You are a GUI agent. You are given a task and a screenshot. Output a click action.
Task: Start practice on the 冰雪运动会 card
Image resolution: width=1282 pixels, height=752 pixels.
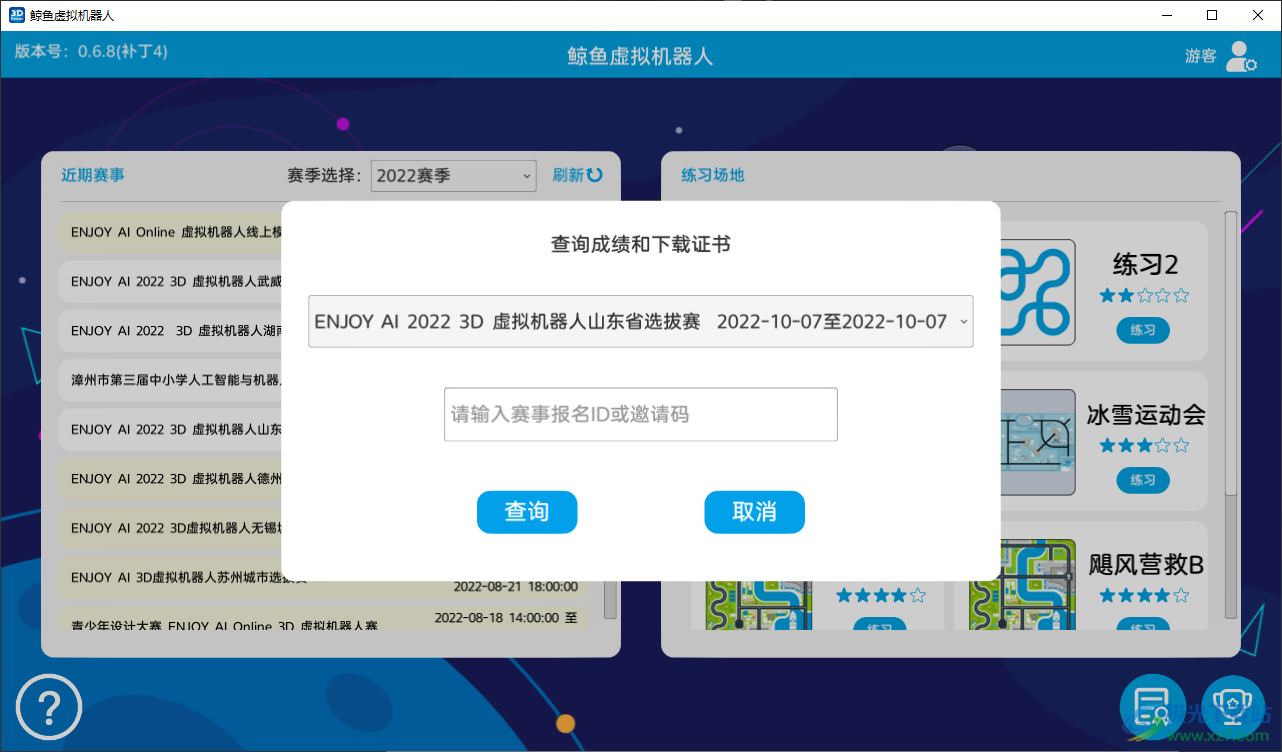click(x=1143, y=480)
